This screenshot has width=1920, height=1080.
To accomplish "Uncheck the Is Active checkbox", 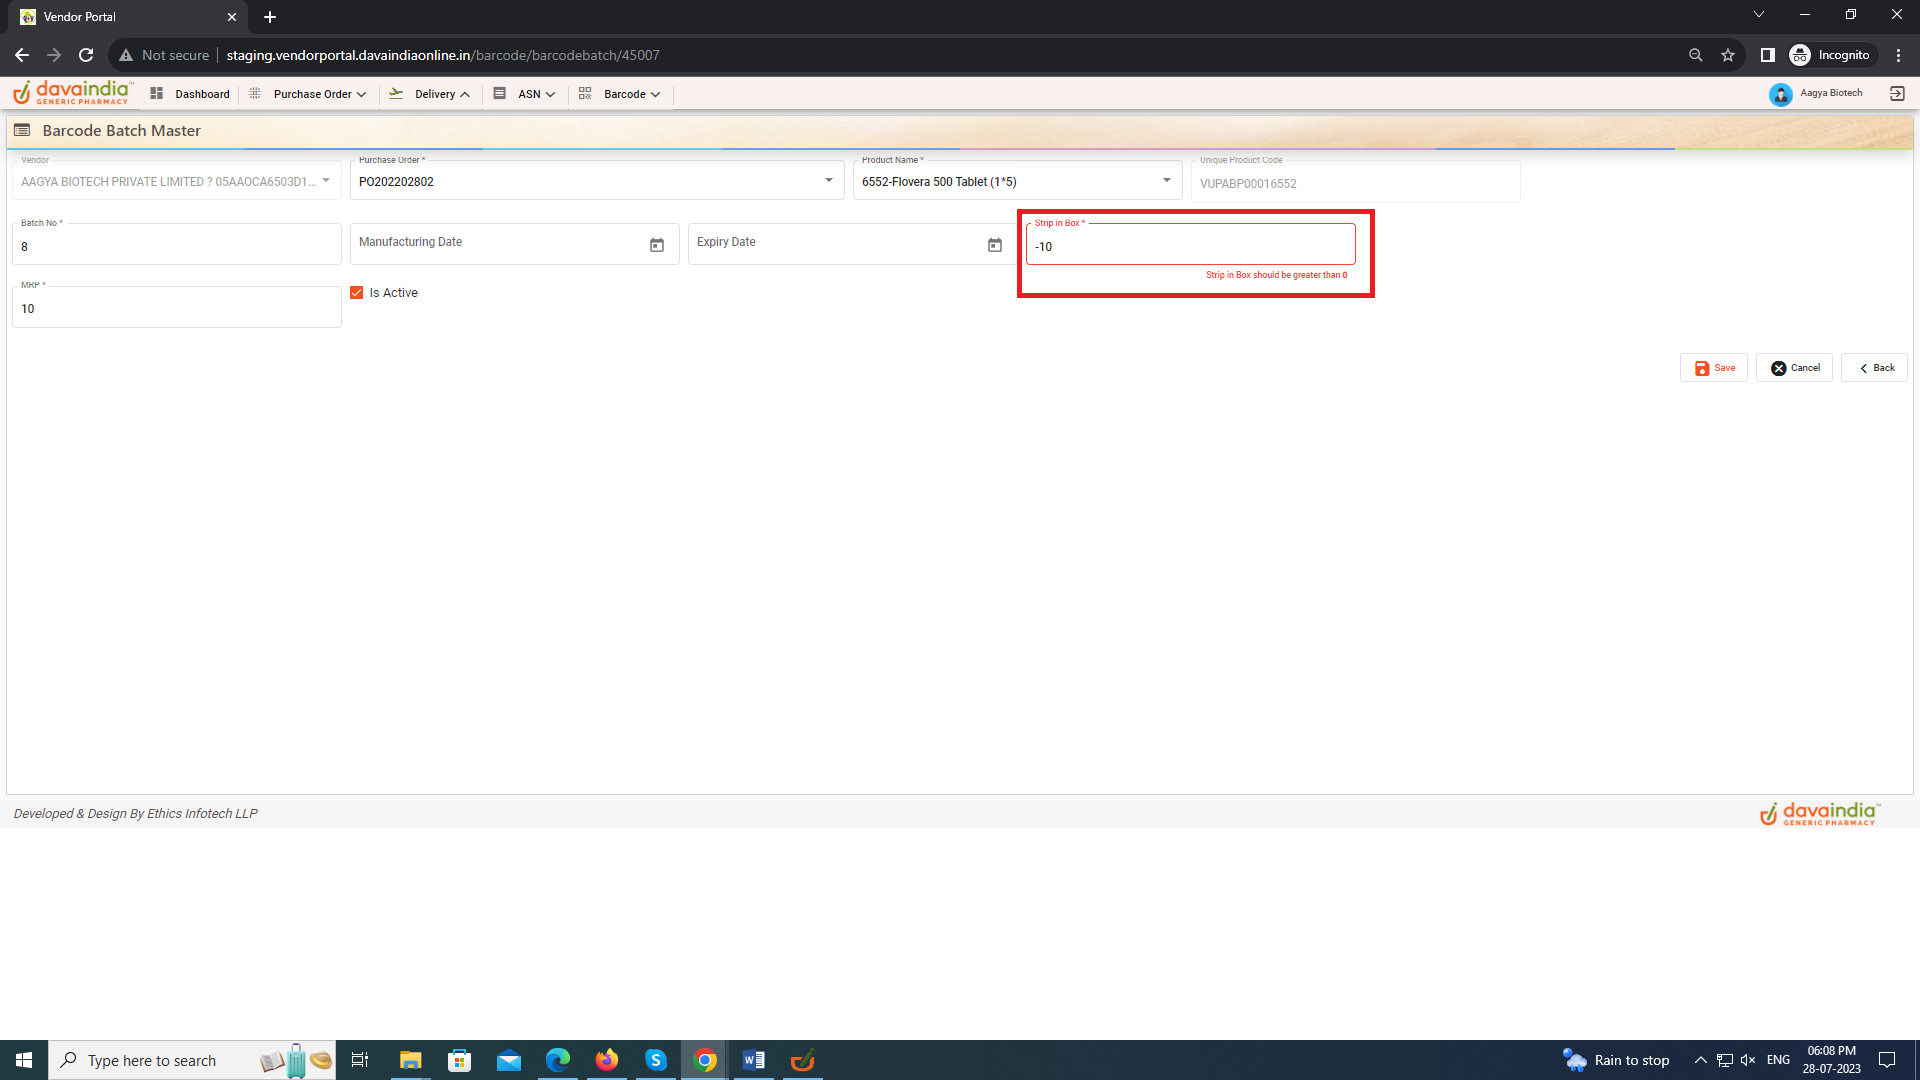I will (357, 293).
